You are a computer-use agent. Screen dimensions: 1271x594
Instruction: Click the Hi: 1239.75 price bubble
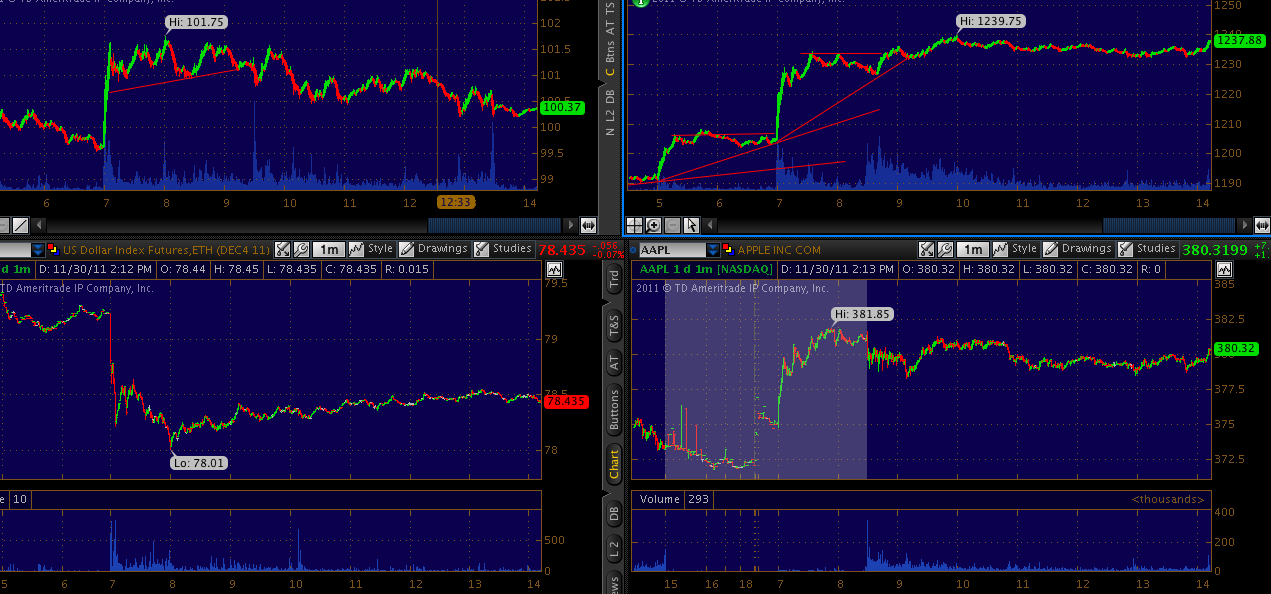(x=990, y=21)
